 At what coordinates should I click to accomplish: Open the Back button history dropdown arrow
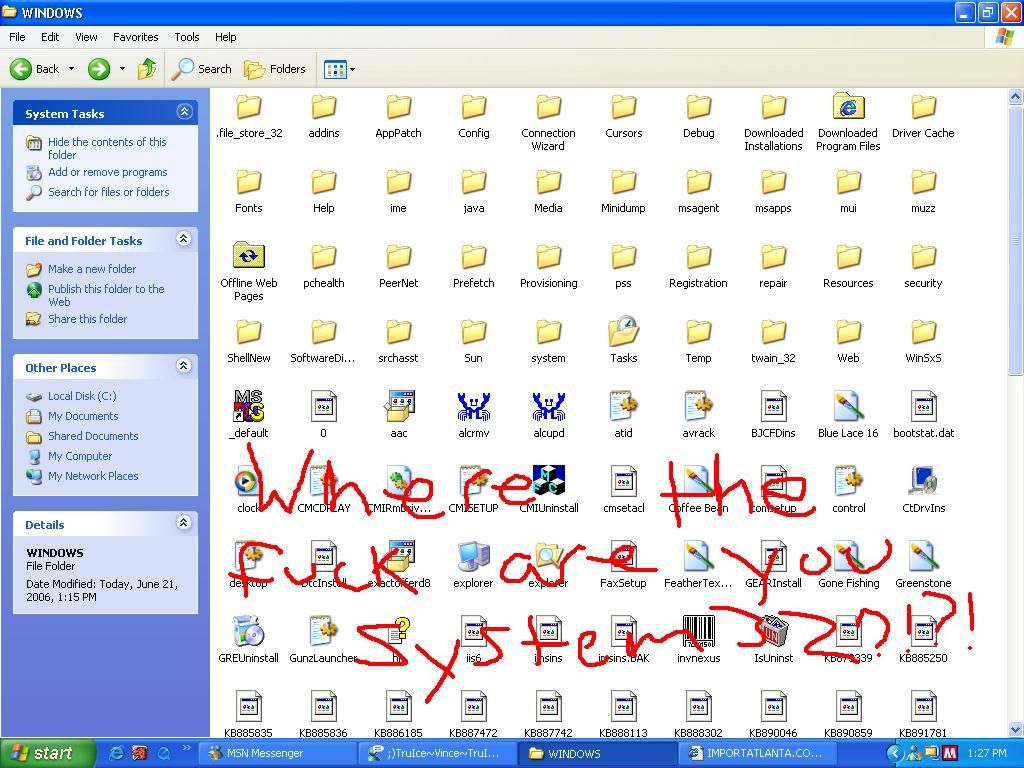coord(70,69)
